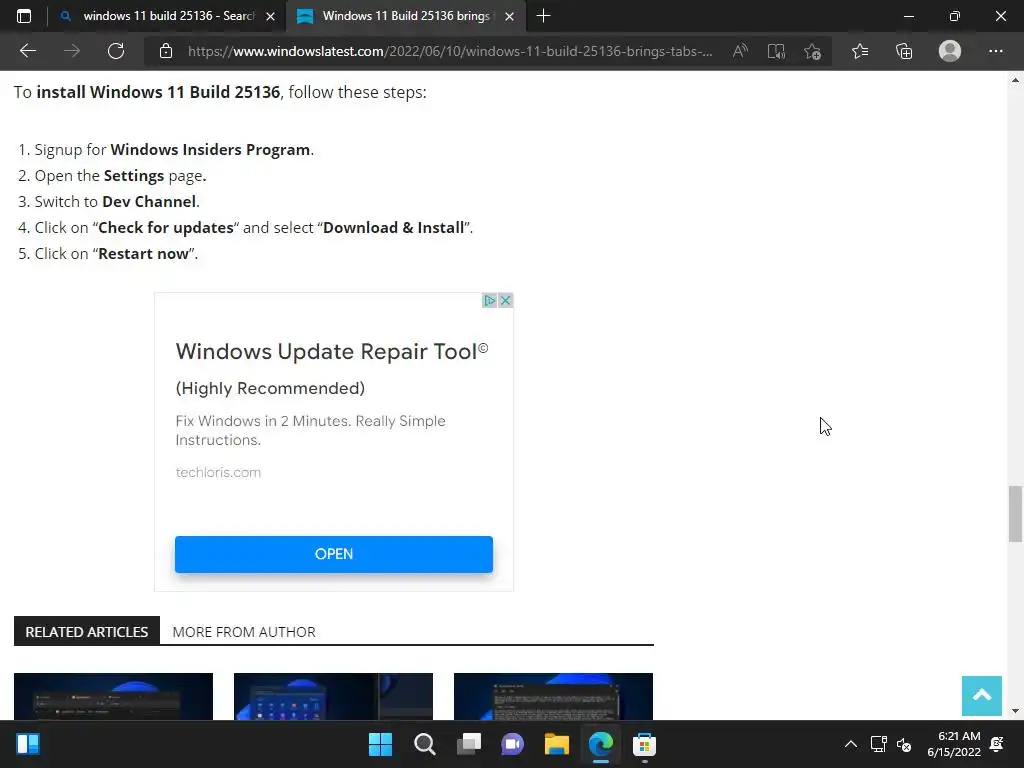Switch to MORE FROM AUTHOR tab

[244, 632]
